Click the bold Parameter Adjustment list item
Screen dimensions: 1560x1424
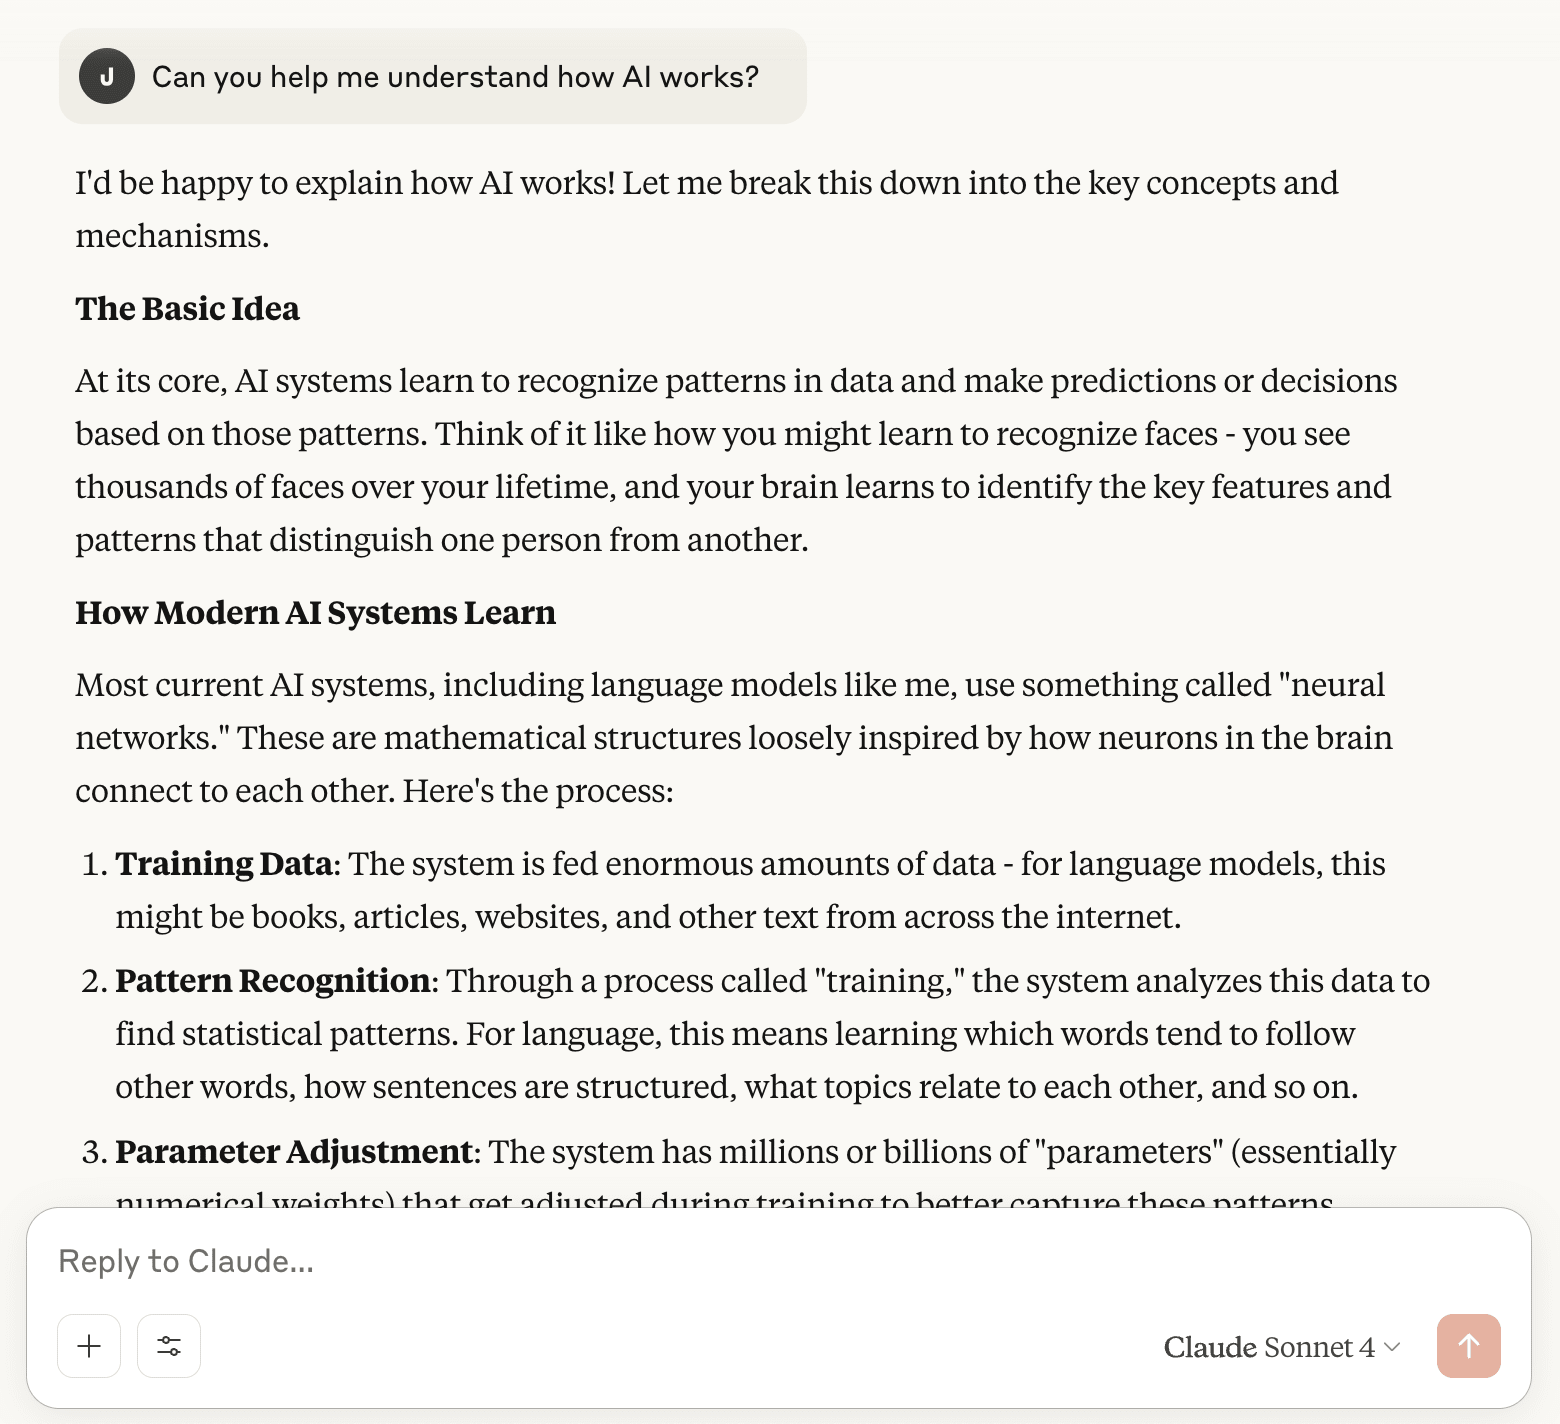294,1151
